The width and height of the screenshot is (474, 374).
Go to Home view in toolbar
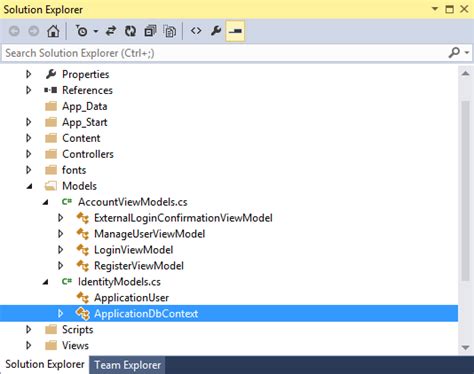pyautogui.click(x=53, y=31)
